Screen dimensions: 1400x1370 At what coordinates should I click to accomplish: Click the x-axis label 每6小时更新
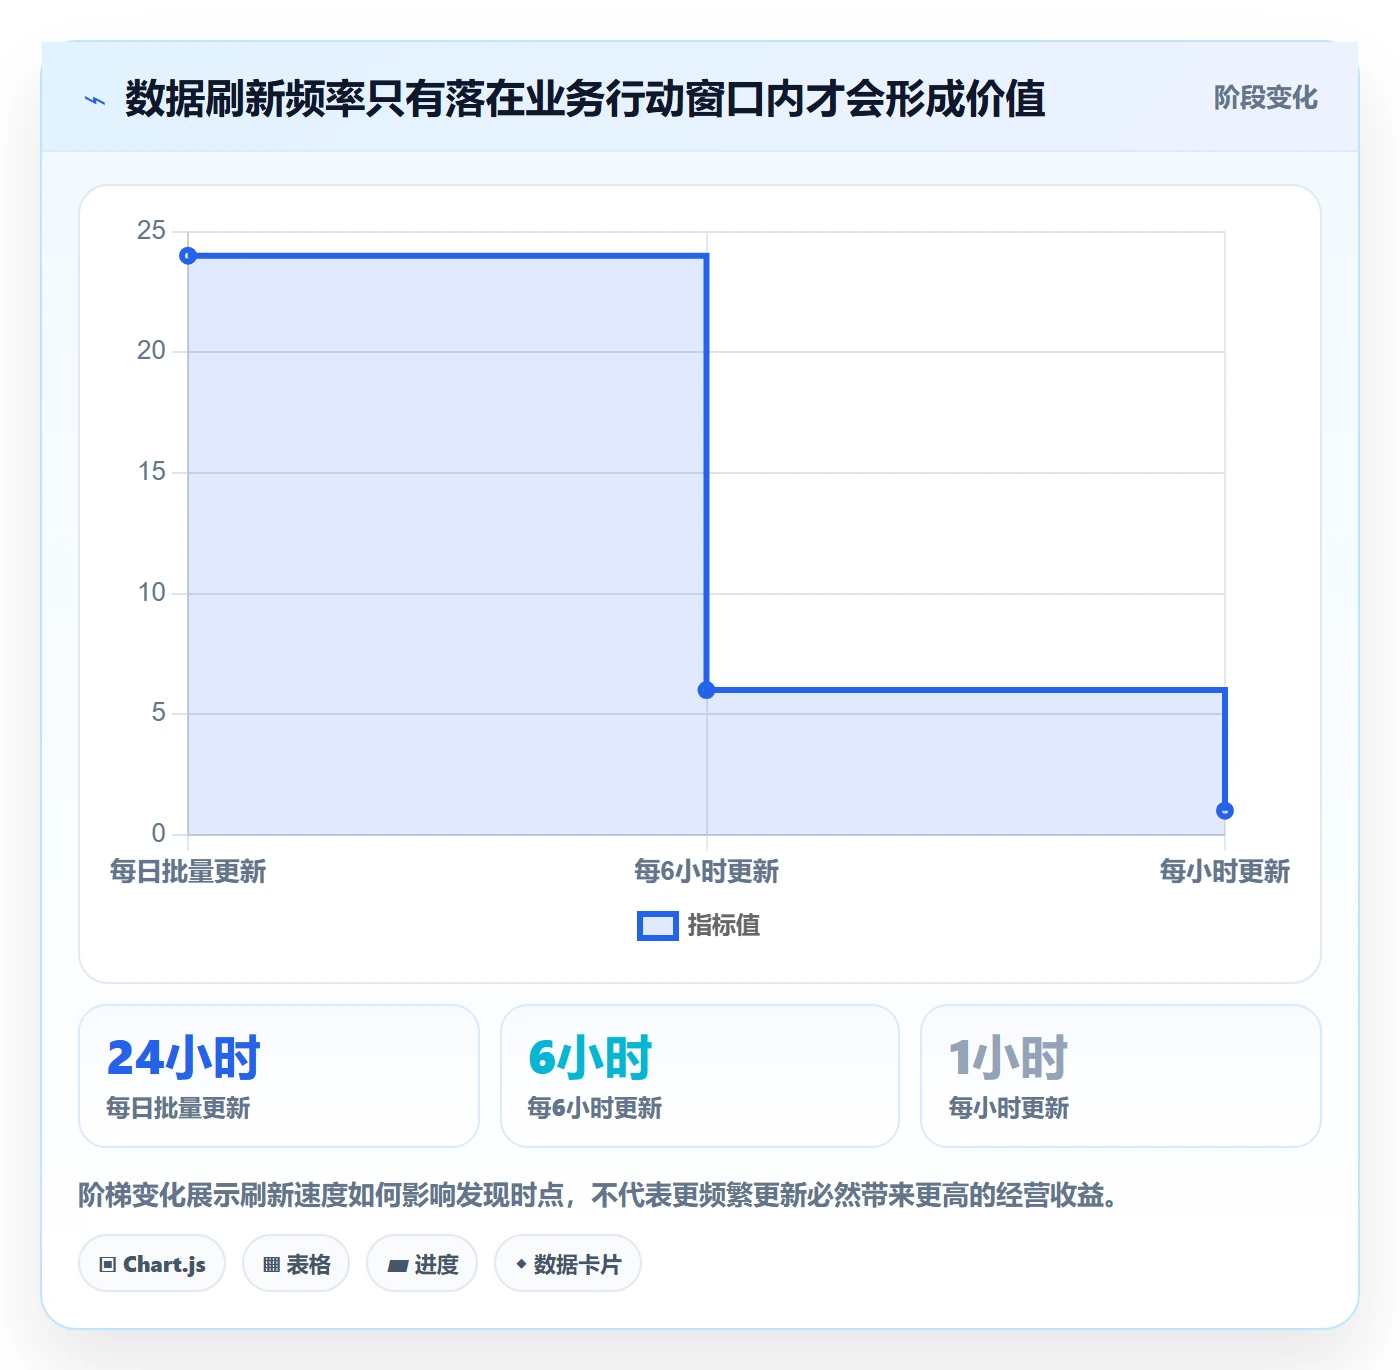pos(706,872)
